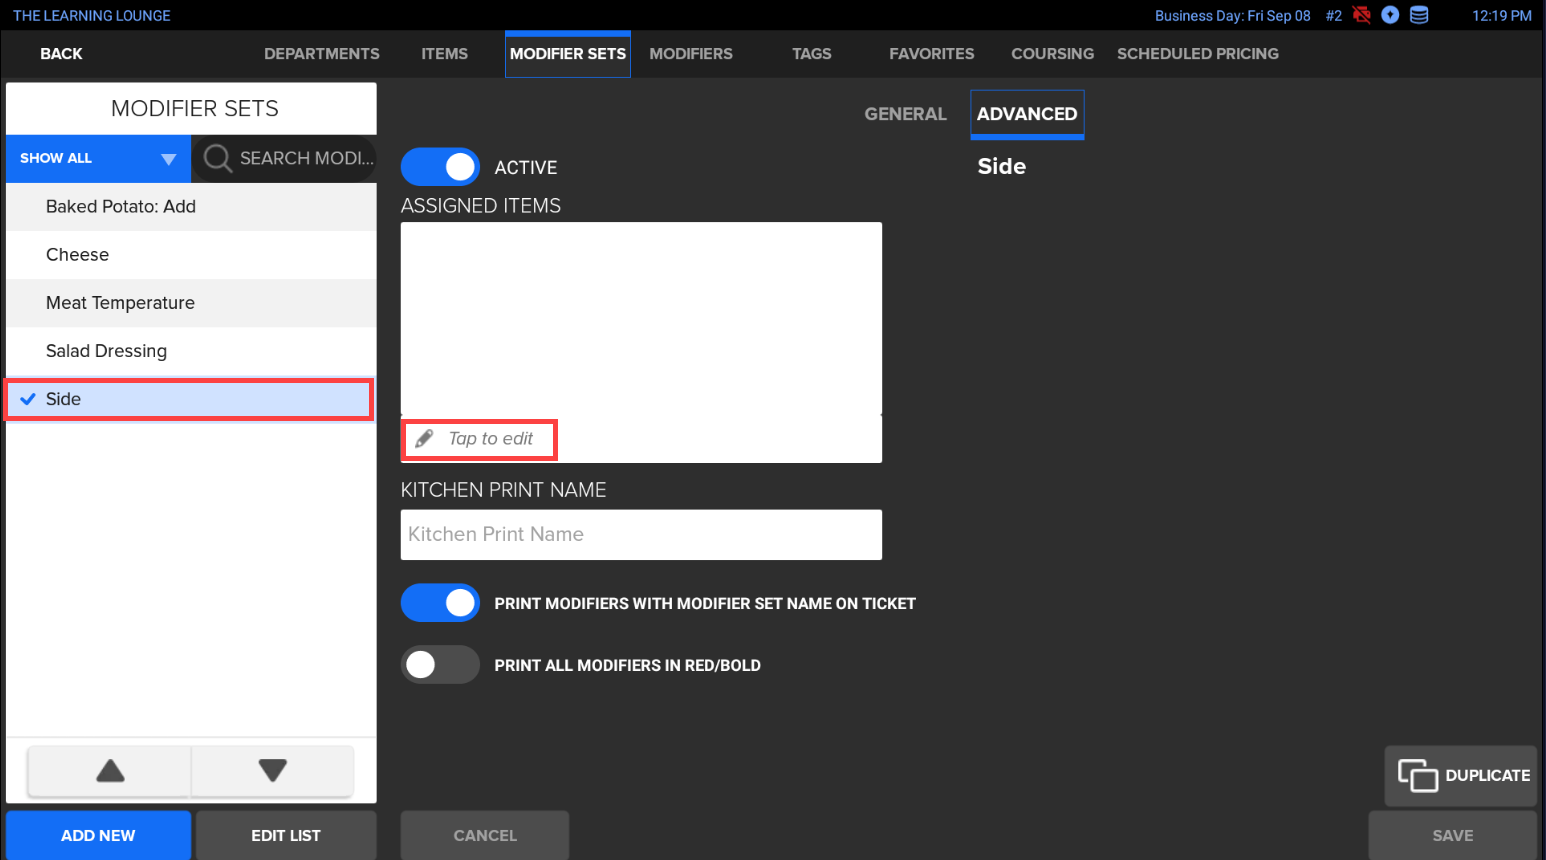Screen dimensions: 1546x860
Task: Switch to the General tab
Action: point(905,114)
